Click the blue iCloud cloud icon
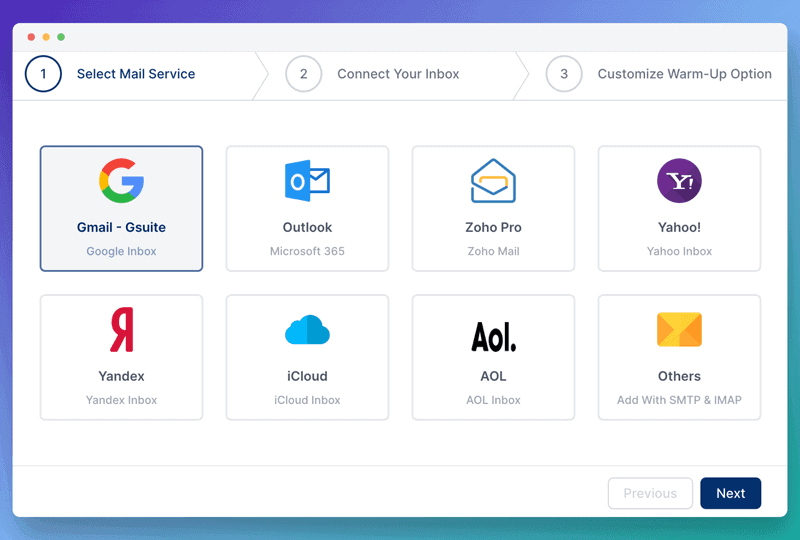The image size is (800, 540). point(307,330)
